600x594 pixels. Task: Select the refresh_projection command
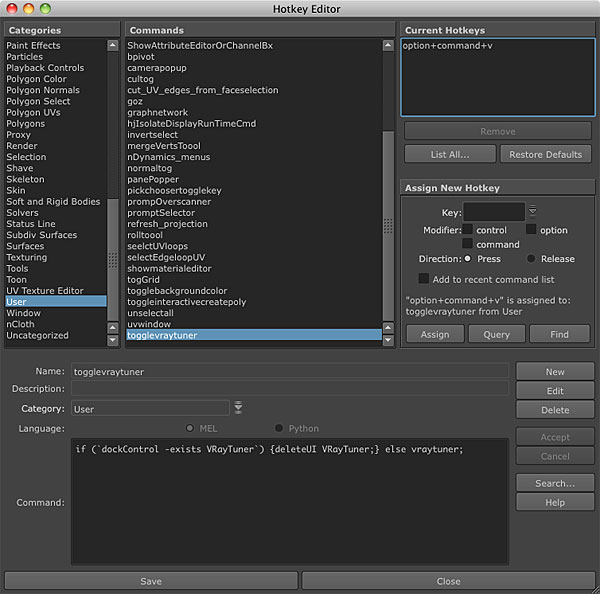(x=254, y=224)
